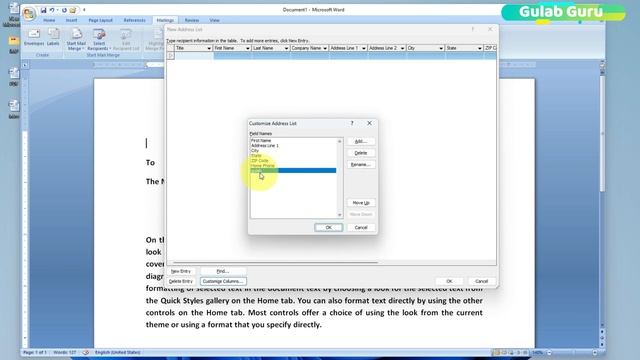Image resolution: width=640 pixels, height=360 pixels.
Task: Click Find... button in New Address List
Action: [x=223, y=271]
